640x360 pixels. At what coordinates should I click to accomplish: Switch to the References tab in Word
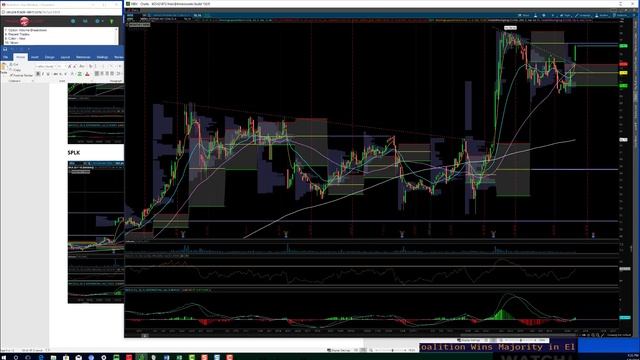click(x=83, y=57)
